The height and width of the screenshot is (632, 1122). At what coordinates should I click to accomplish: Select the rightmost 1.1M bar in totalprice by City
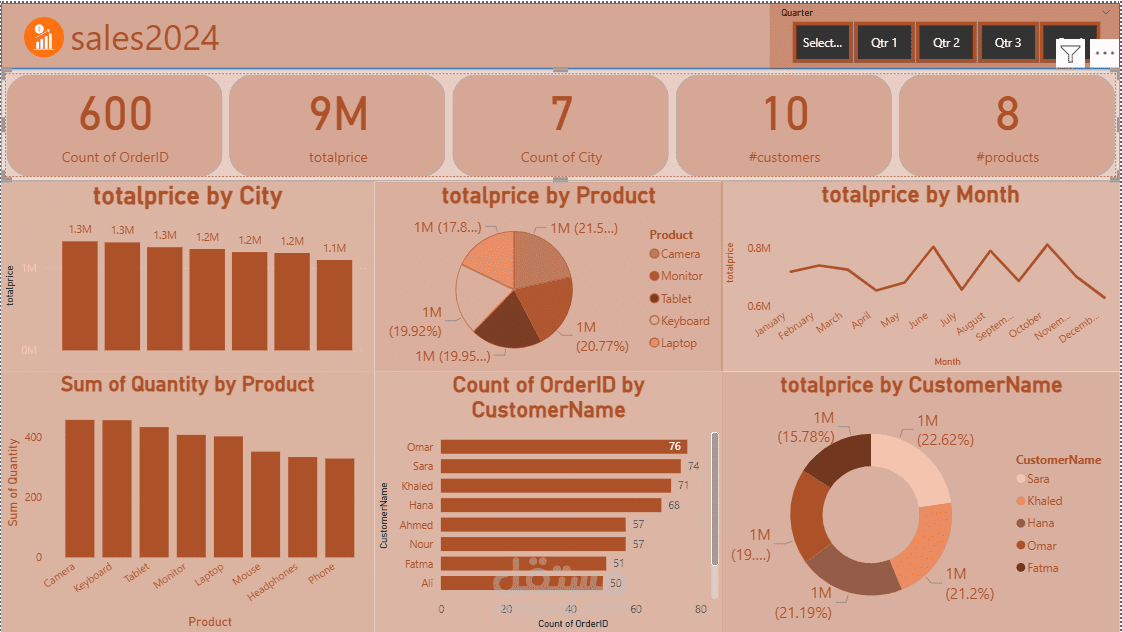(334, 305)
